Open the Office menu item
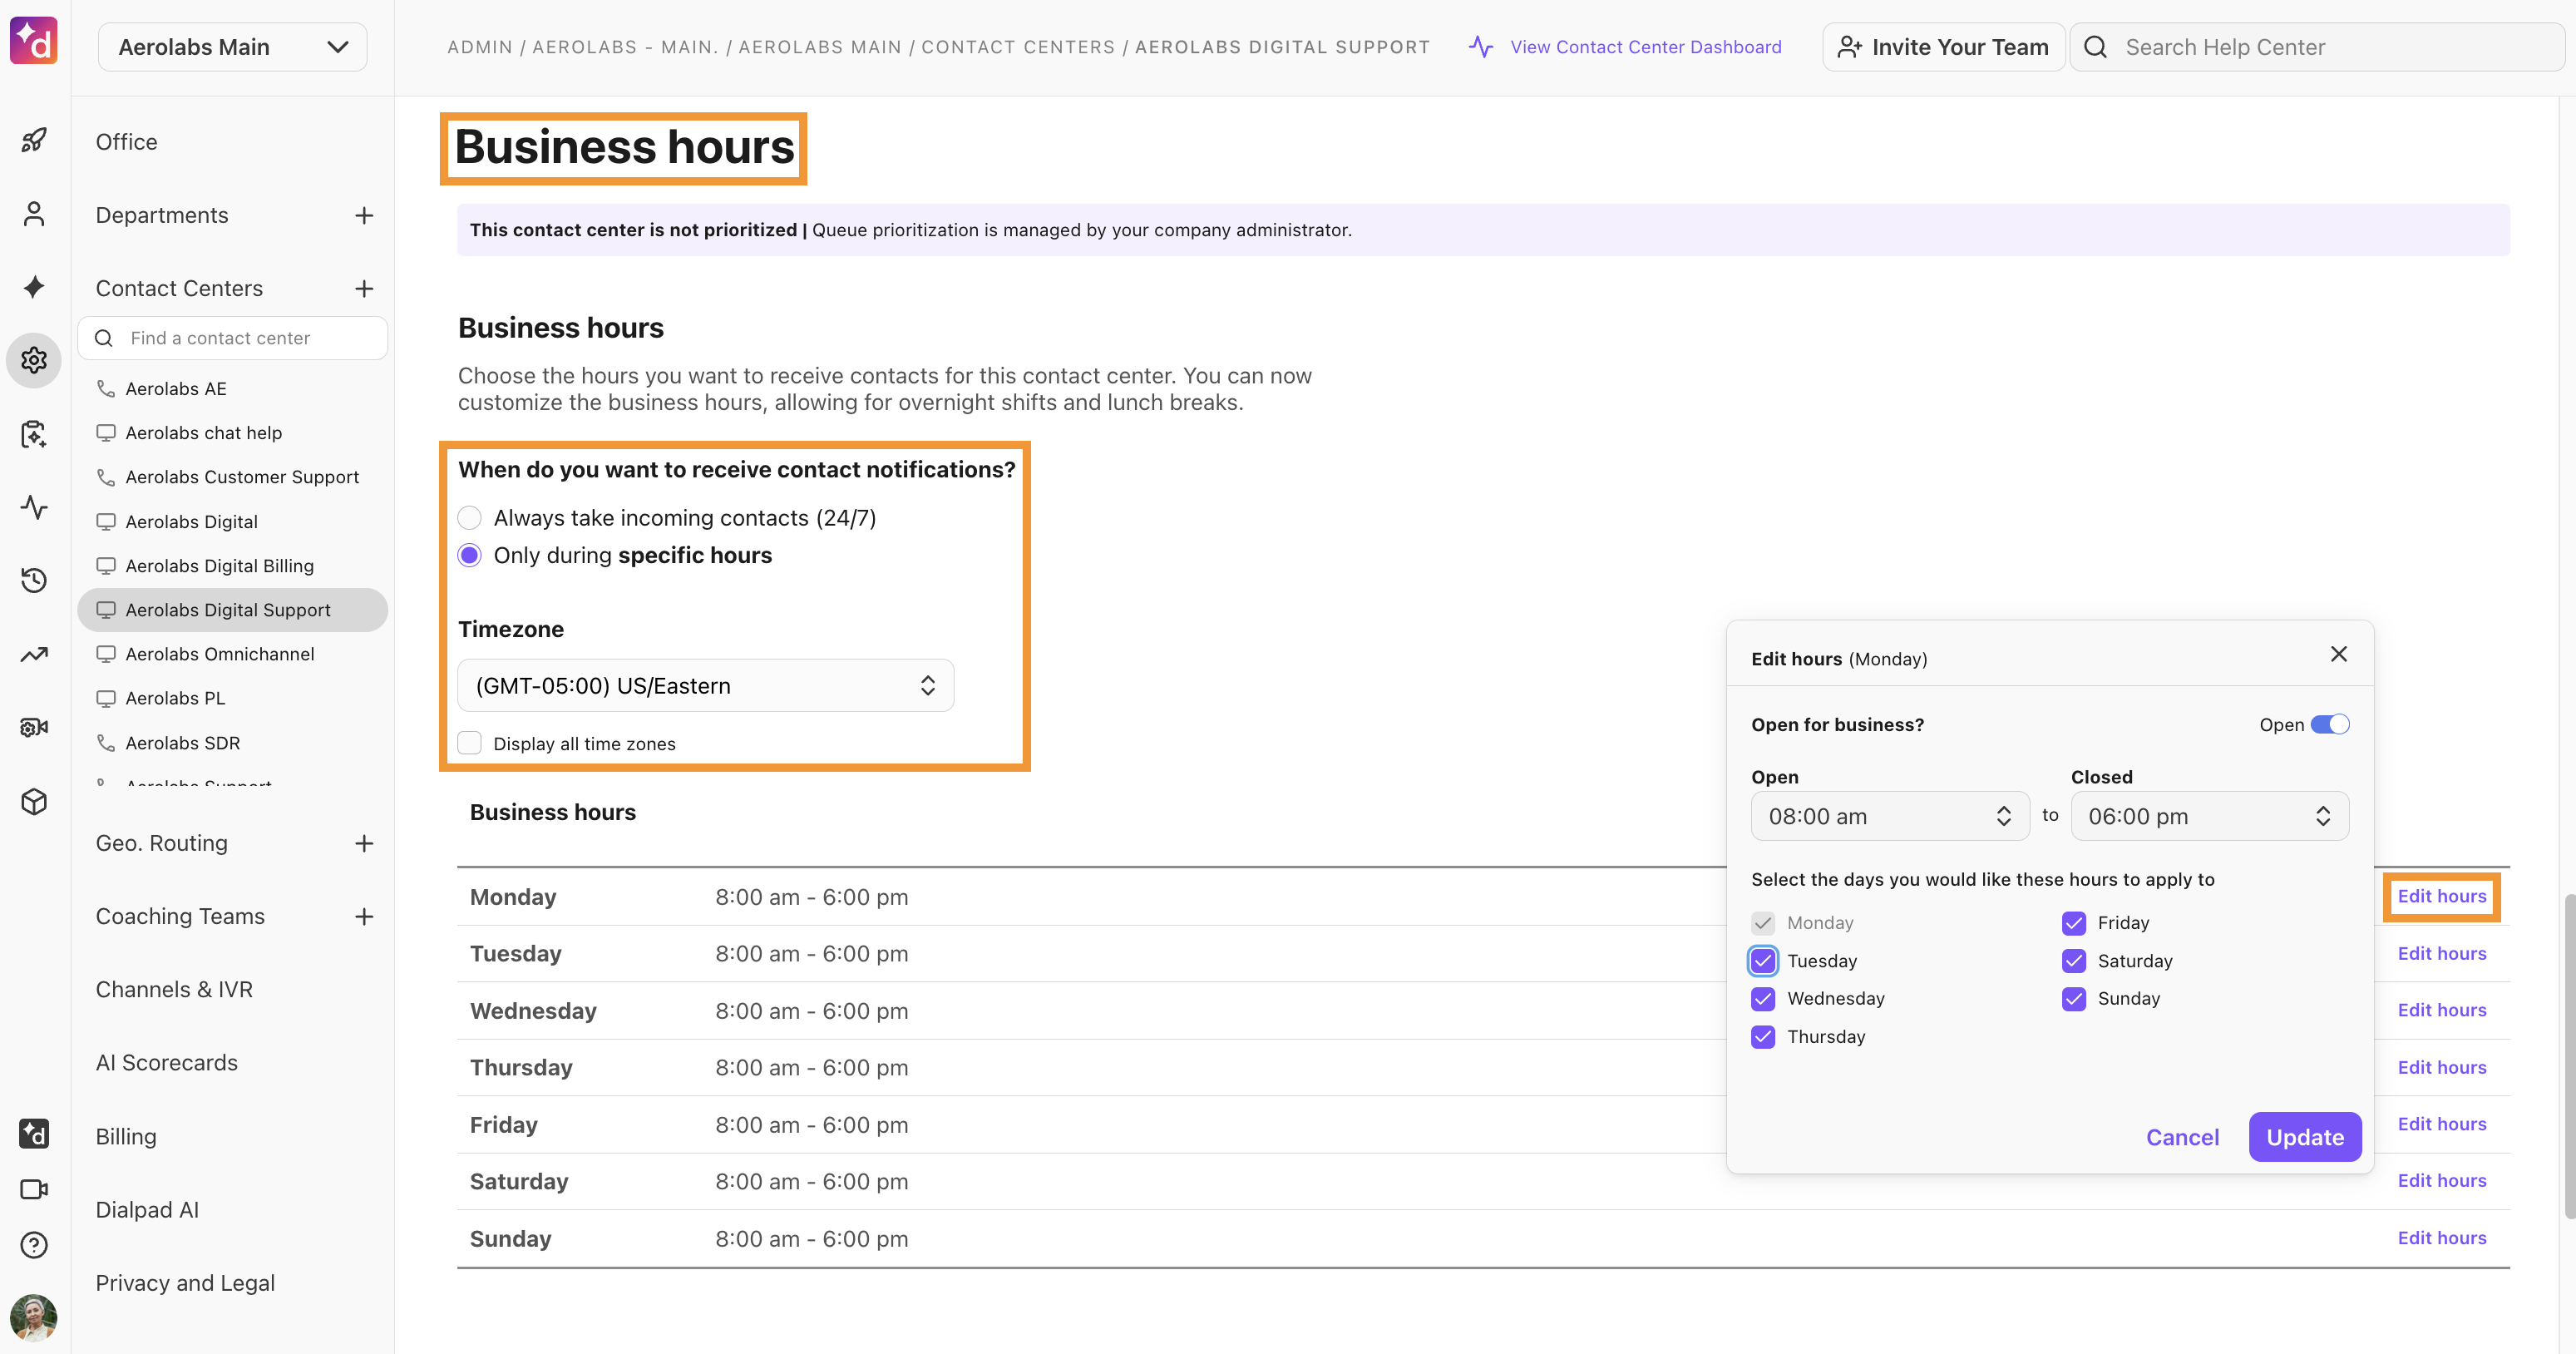This screenshot has width=2576, height=1354. pos(126,142)
